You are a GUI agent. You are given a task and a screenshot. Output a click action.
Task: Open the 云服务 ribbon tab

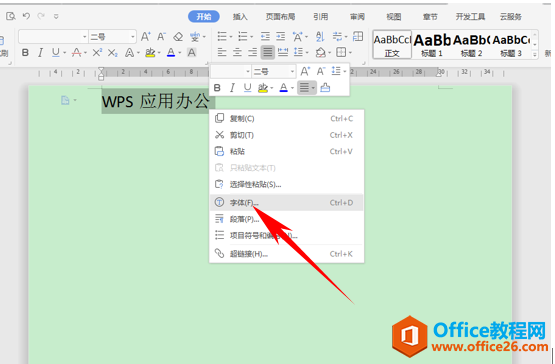point(510,17)
